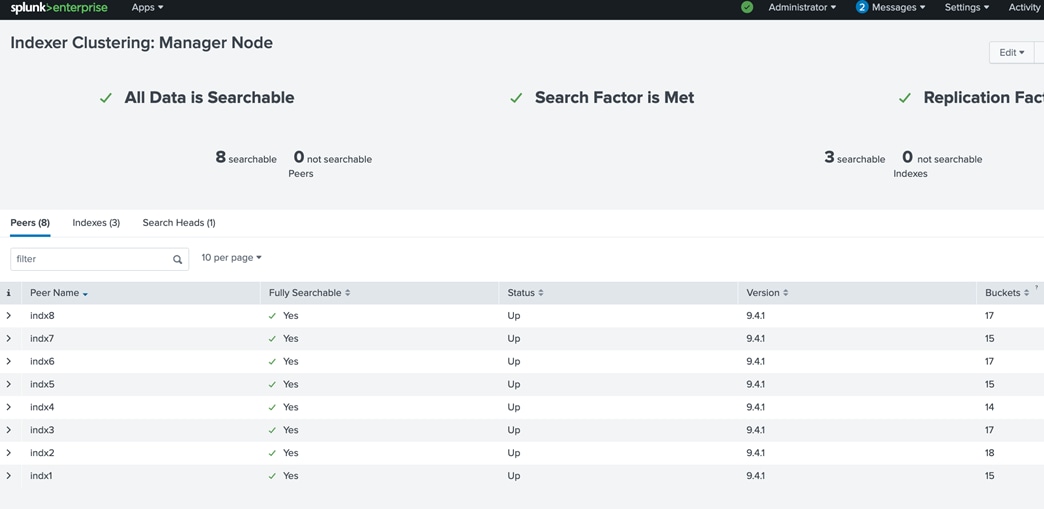Screen dimensions: 1044x509
Task: Open the Settings menu
Action: point(967,7)
